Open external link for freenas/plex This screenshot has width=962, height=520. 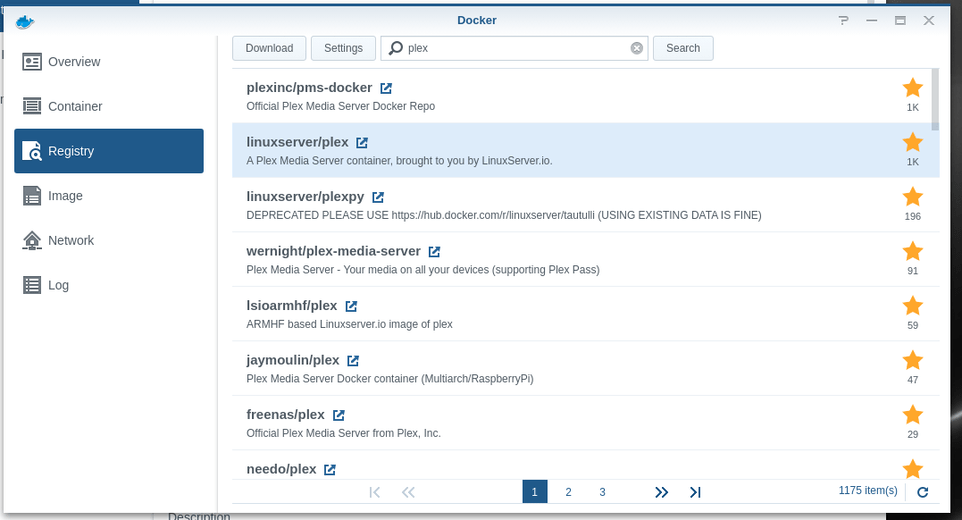click(x=338, y=415)
